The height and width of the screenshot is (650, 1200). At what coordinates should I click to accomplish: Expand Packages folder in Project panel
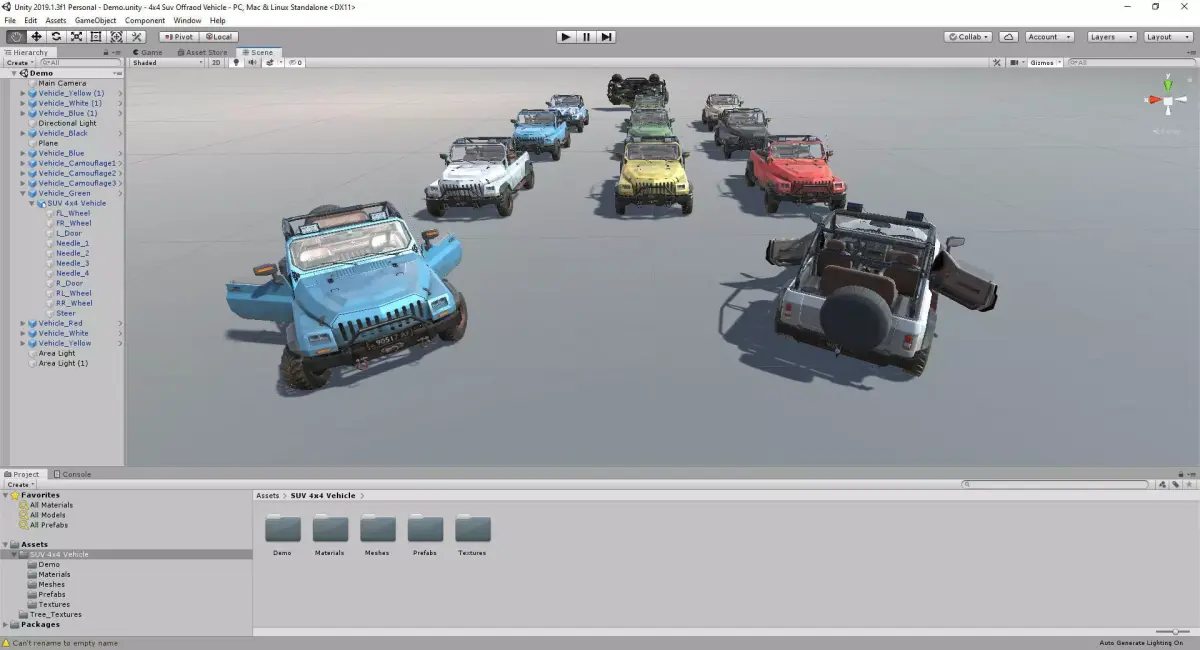click(5, 624)
